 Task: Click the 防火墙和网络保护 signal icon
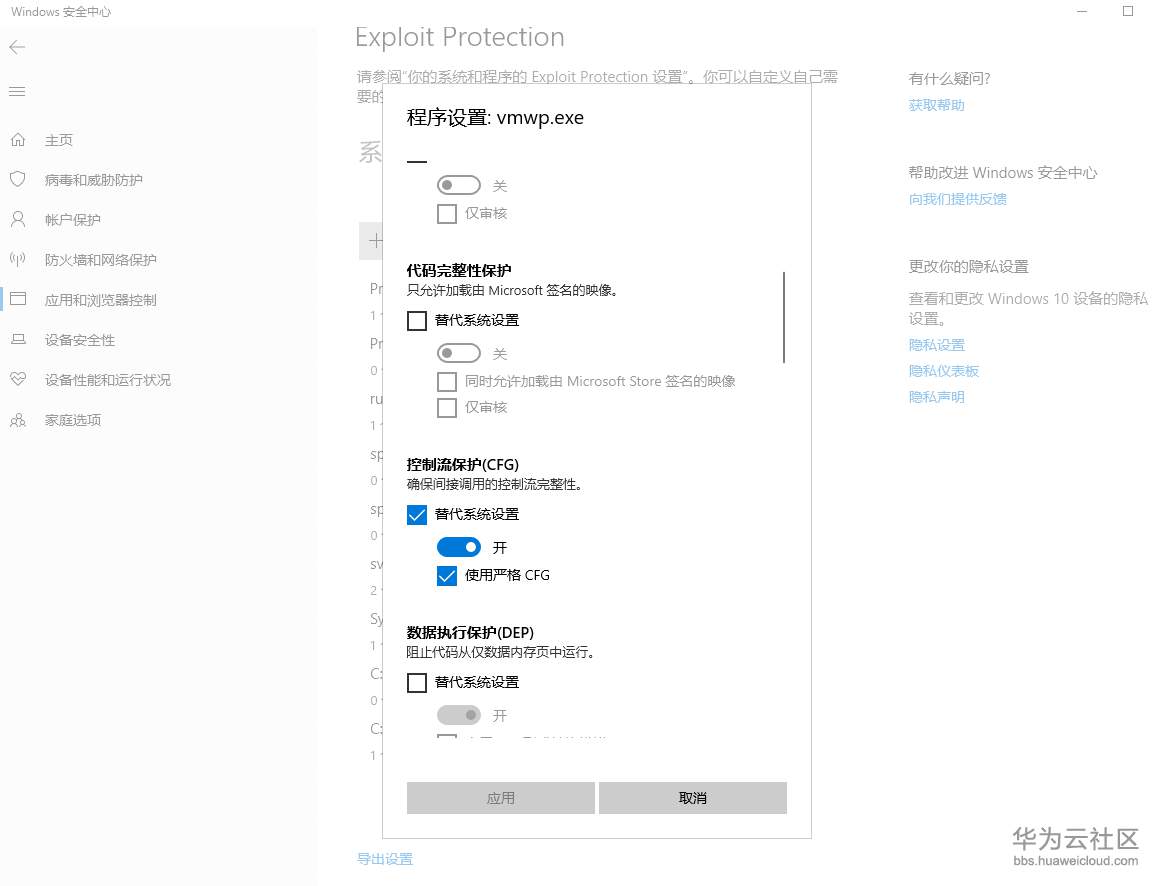(17, 260)
